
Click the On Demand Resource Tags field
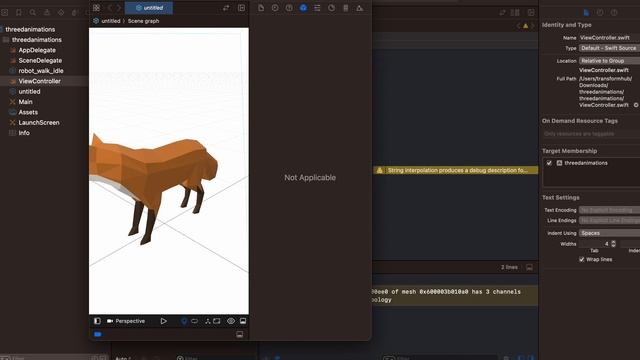coord(591,134)
